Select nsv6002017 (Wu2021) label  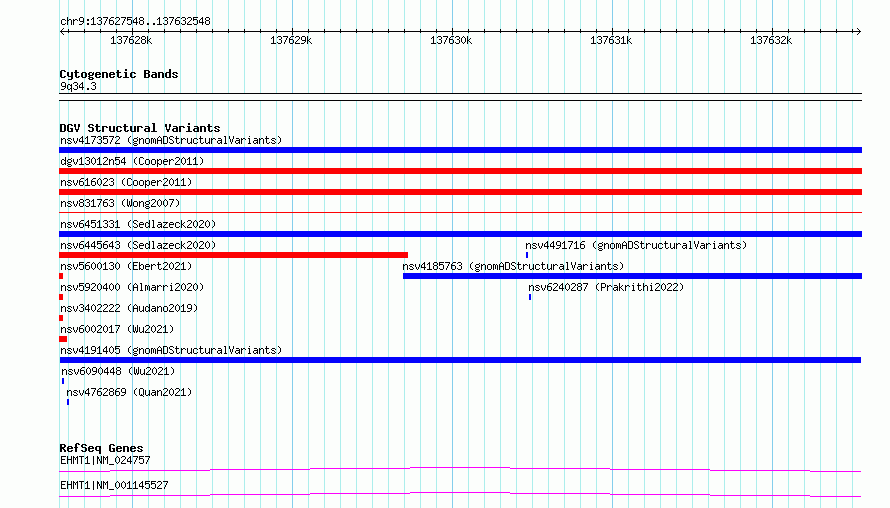tap(117, 329)
